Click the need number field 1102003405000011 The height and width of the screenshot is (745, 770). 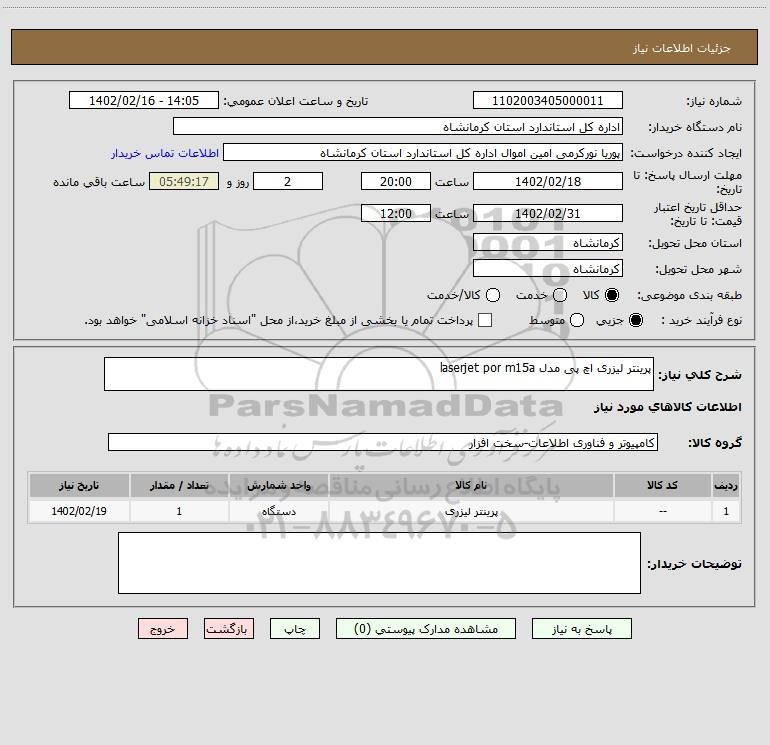tap(548, 100)
